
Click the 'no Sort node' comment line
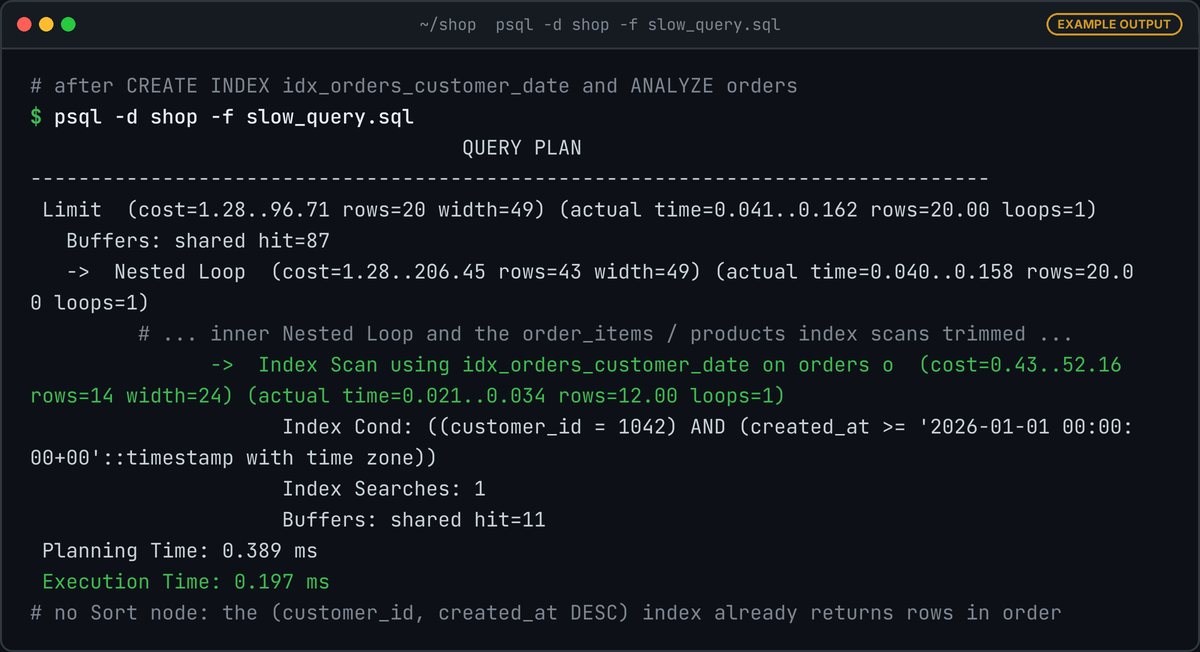tap(546, 613)
